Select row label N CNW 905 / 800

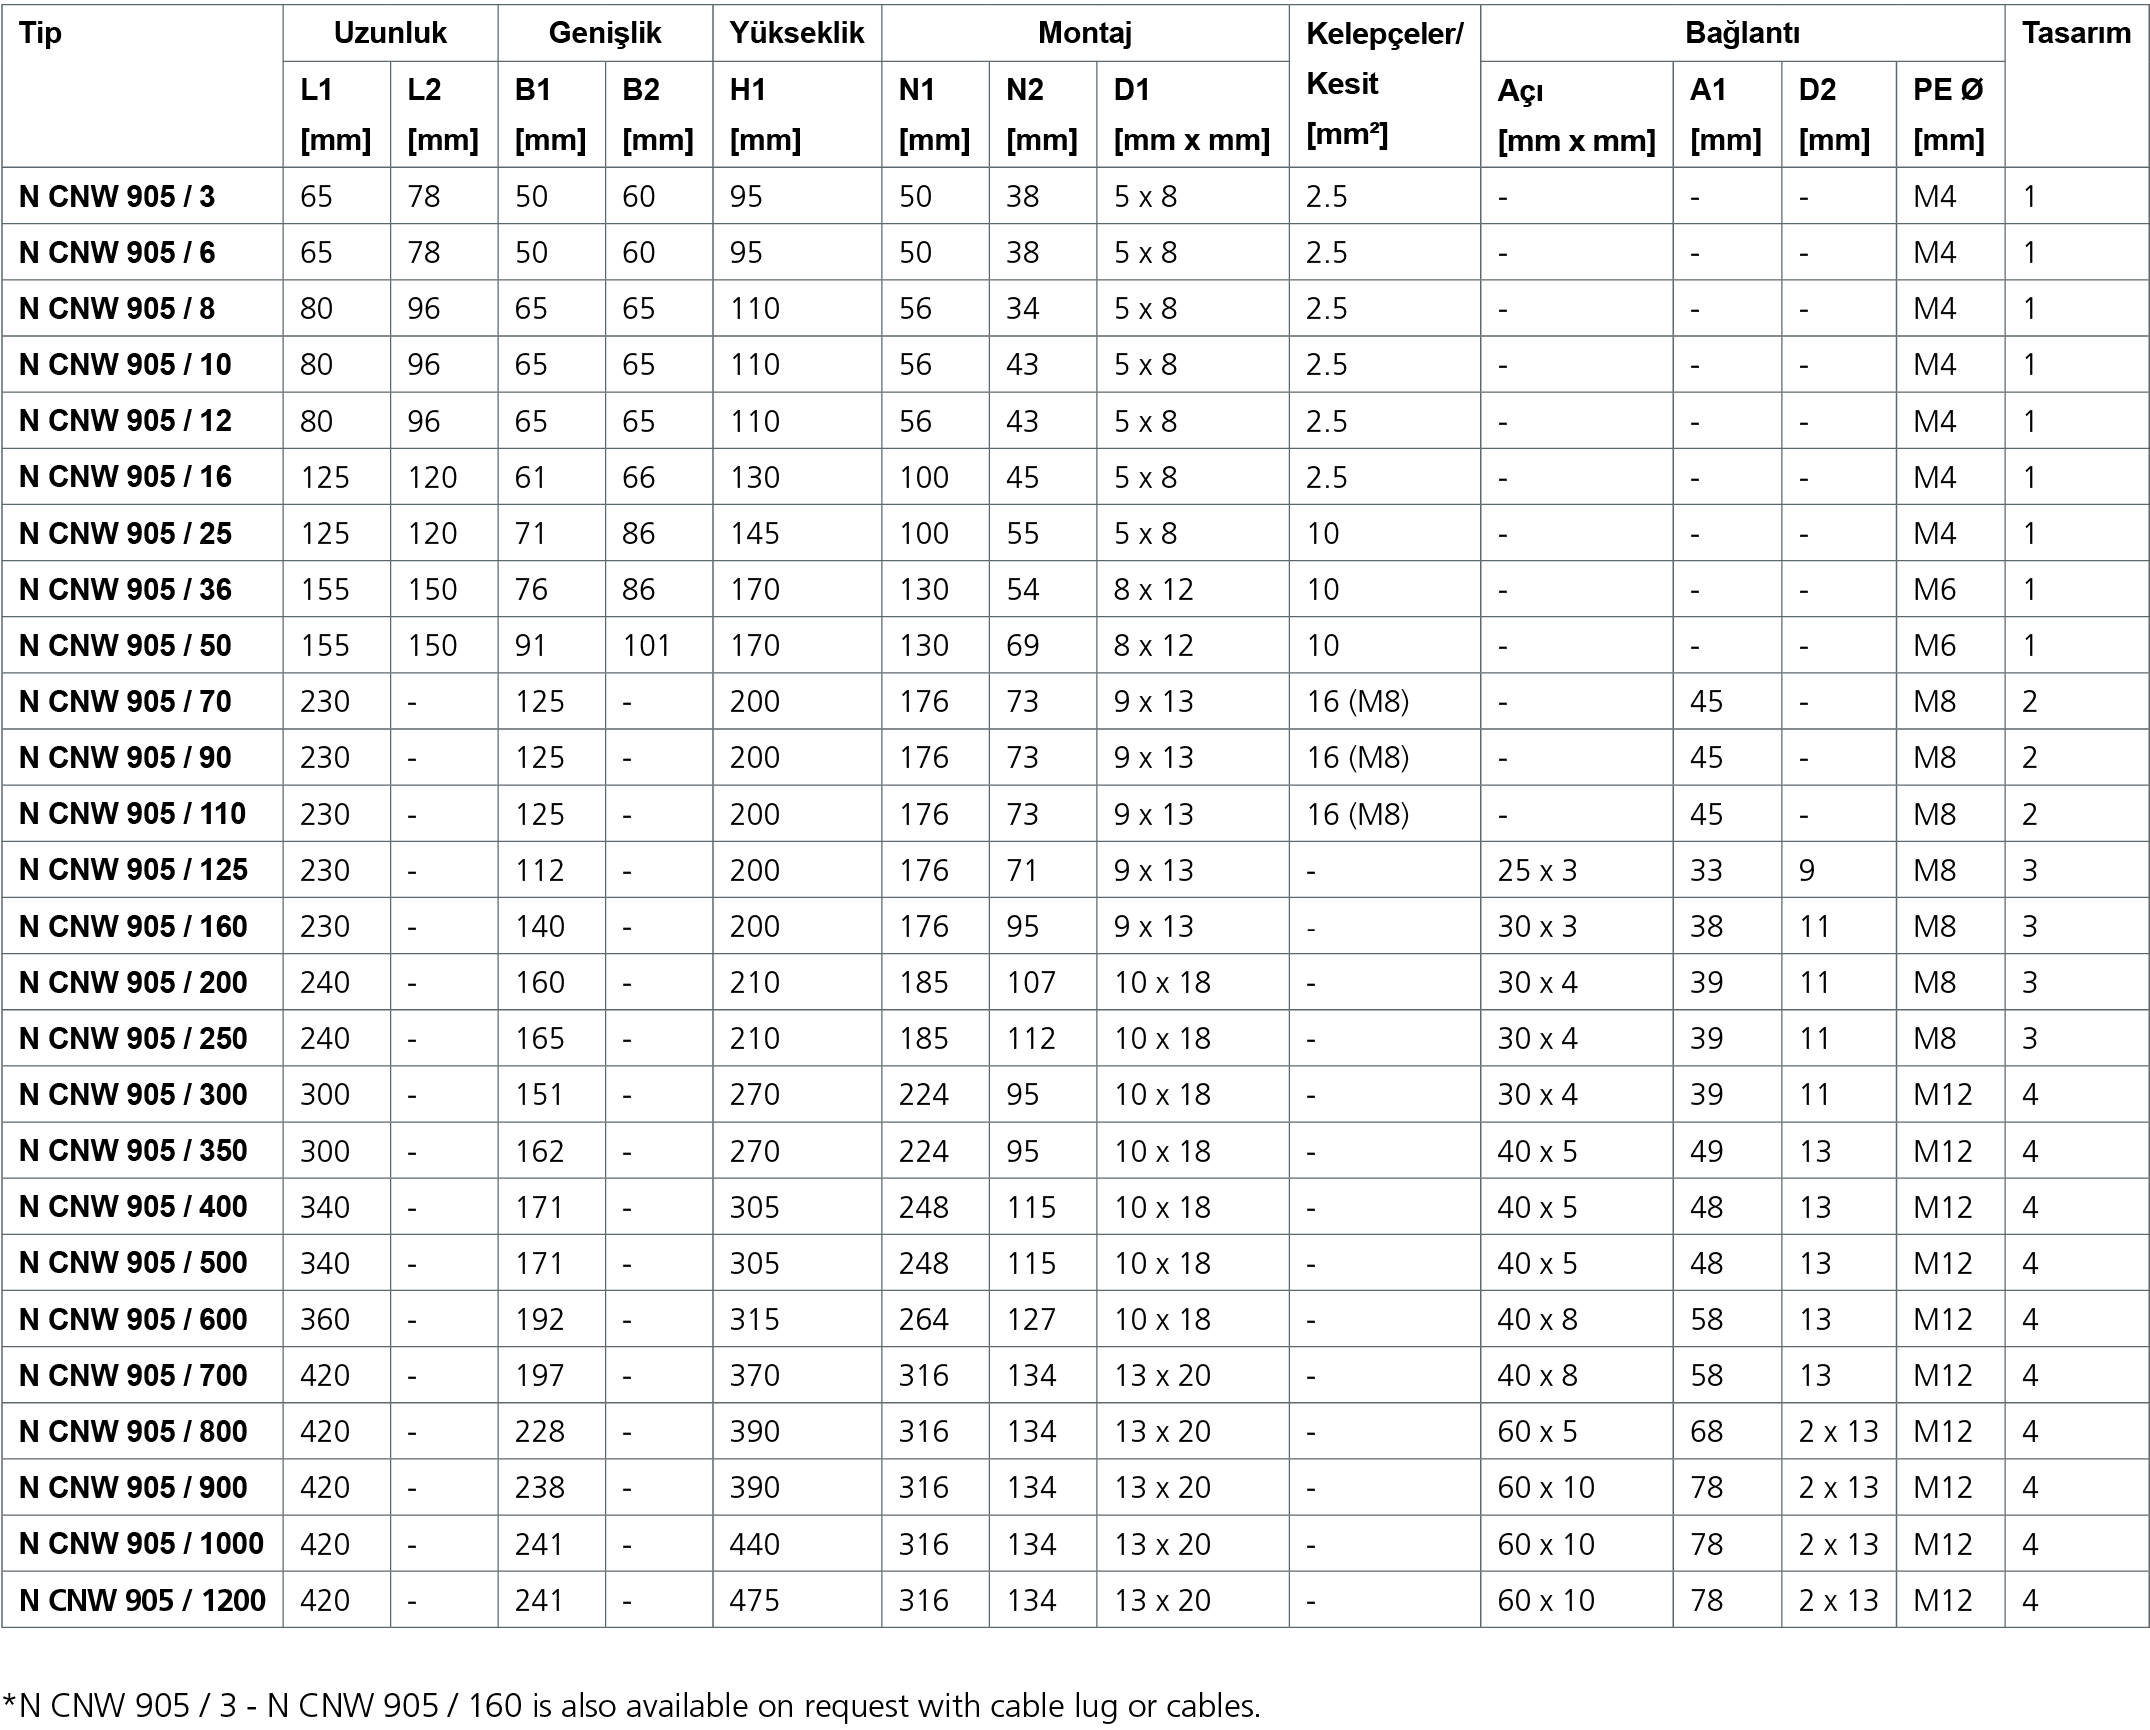pos(133,1431)
